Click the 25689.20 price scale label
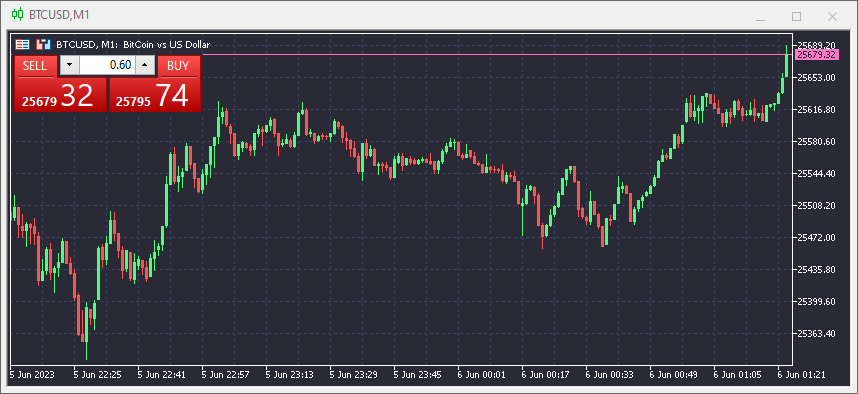Screen dimensions: 858x394 point(815,45)
